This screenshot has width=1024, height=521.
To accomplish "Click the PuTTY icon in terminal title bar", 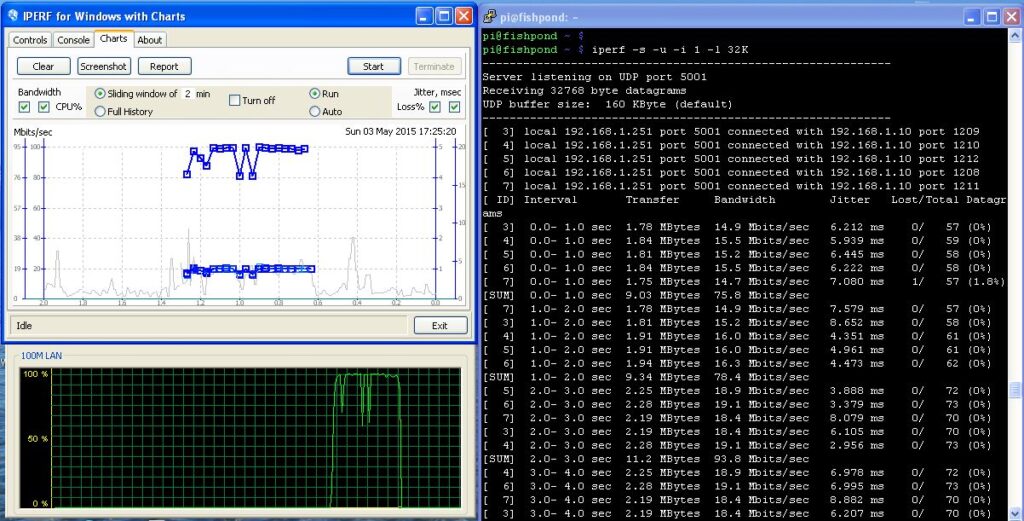I will (x=489, y=16).
